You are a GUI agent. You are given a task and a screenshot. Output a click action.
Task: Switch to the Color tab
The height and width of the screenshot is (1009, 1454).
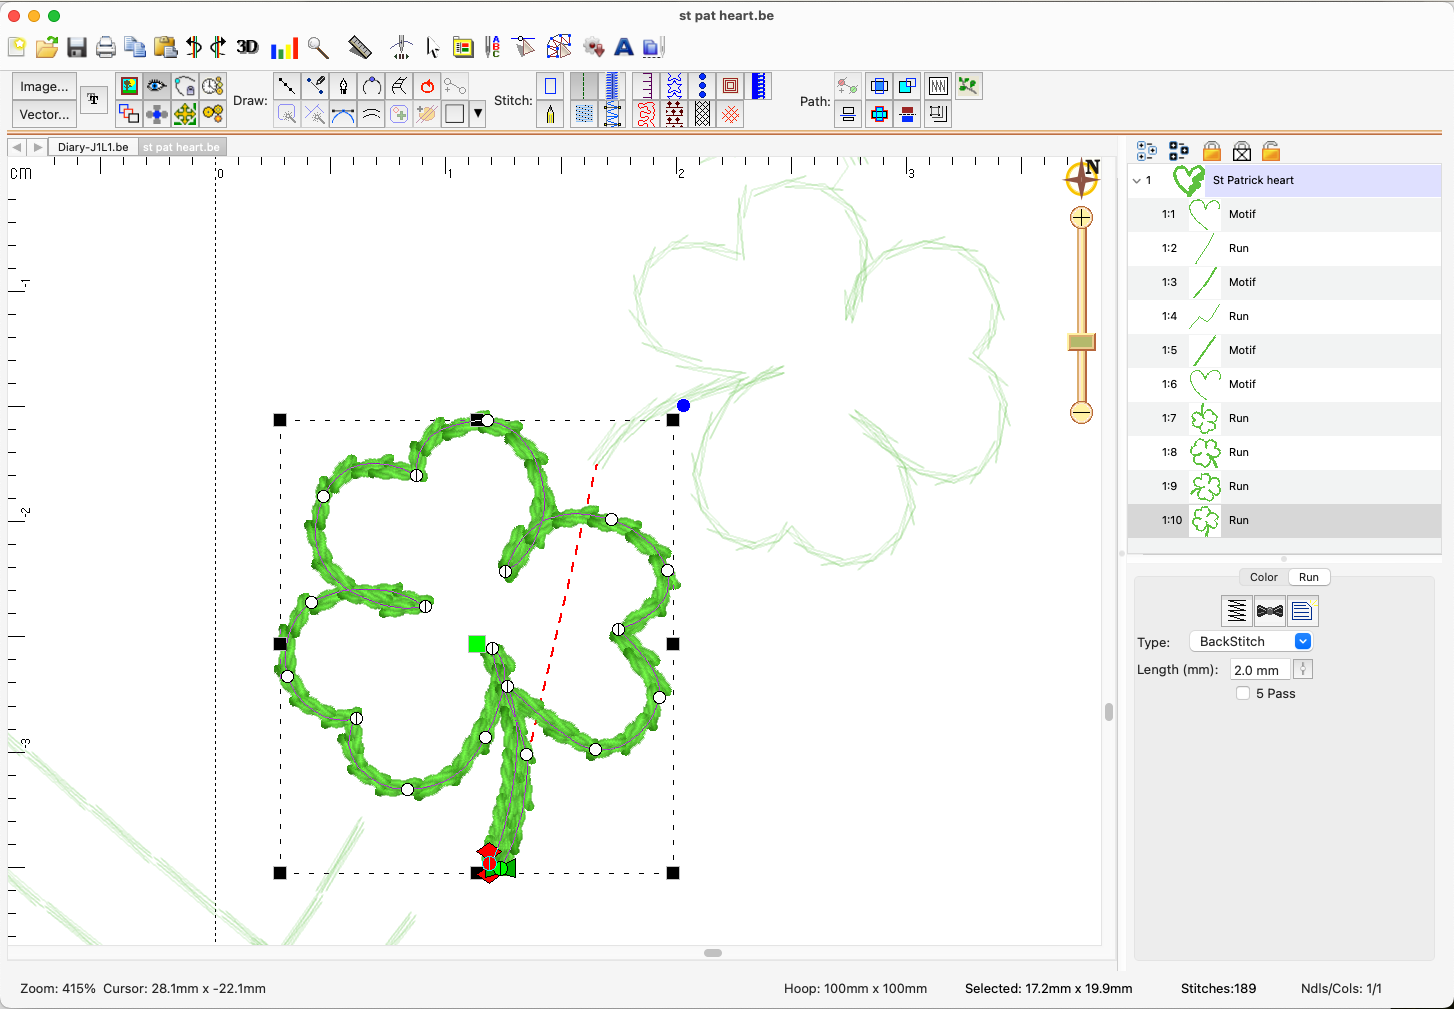tap(1263, 577)
